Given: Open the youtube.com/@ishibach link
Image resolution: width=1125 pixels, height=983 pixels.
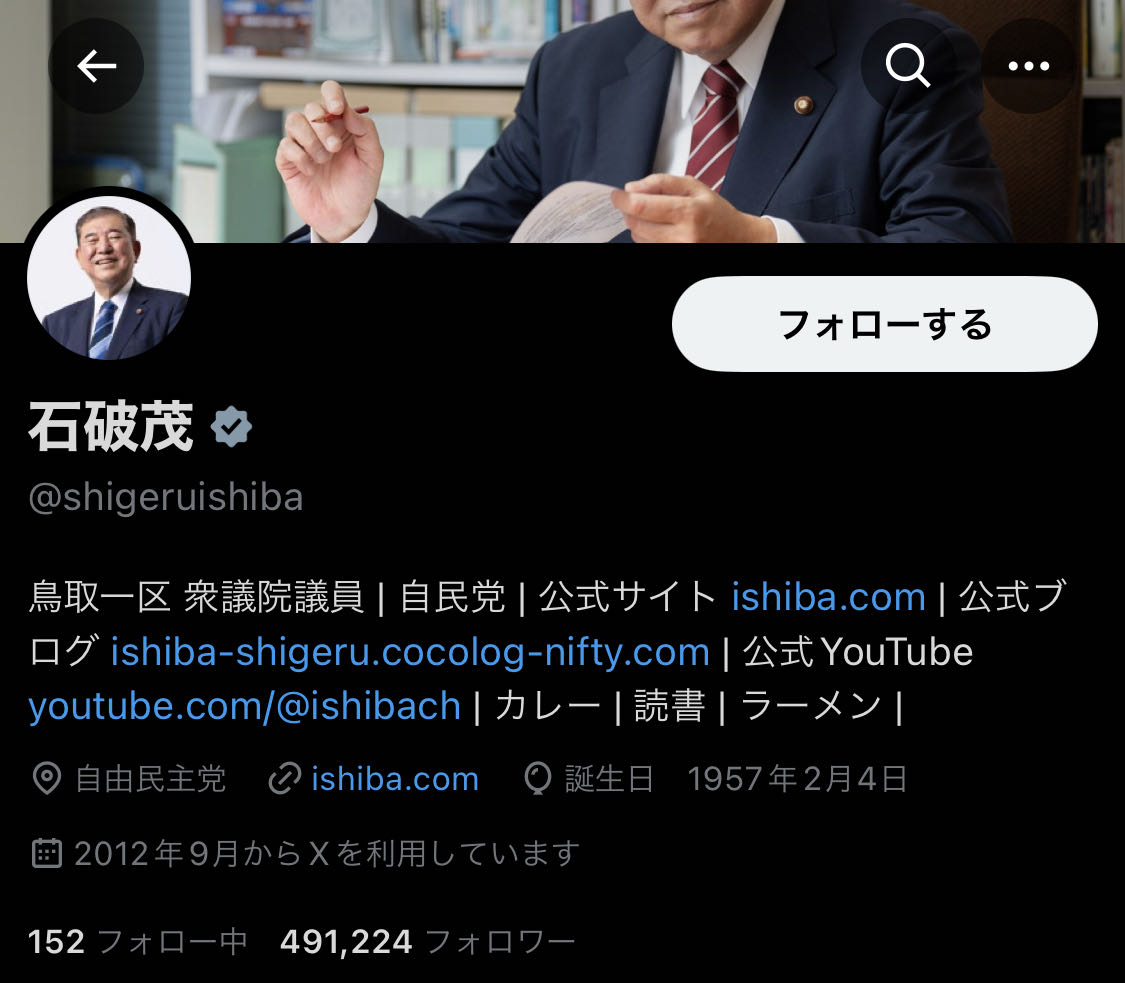Looking at the screenshot, I should [245, 706].
